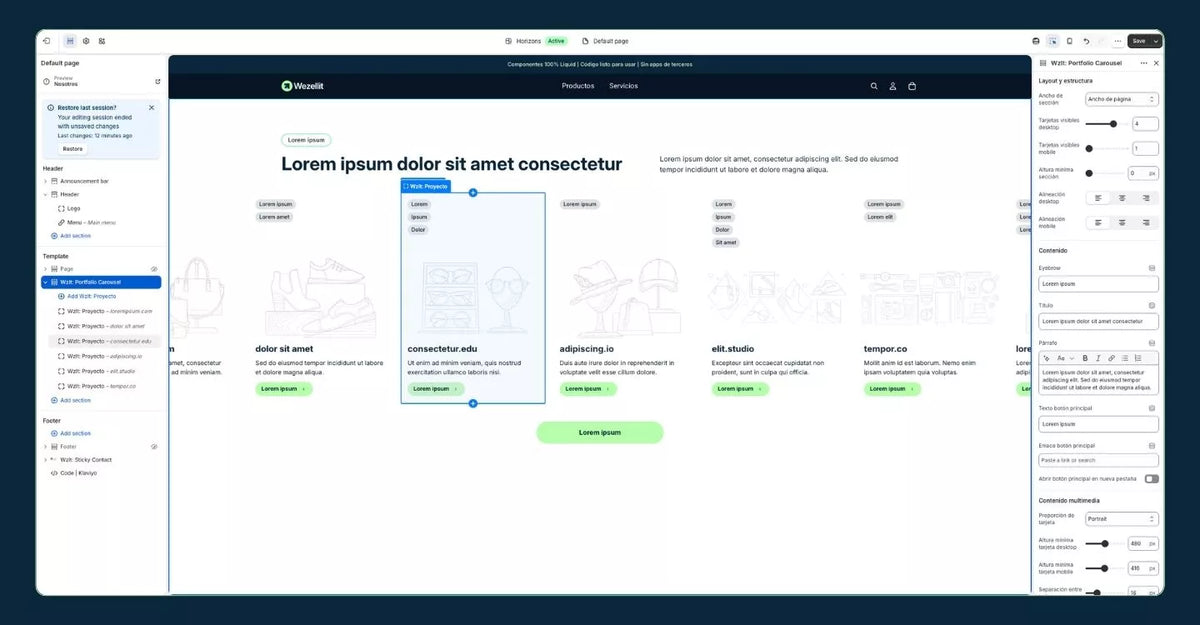Screen dimensions: 1200x625
Task: Toggle visibility of the Footer section
Action: (154, 447)
